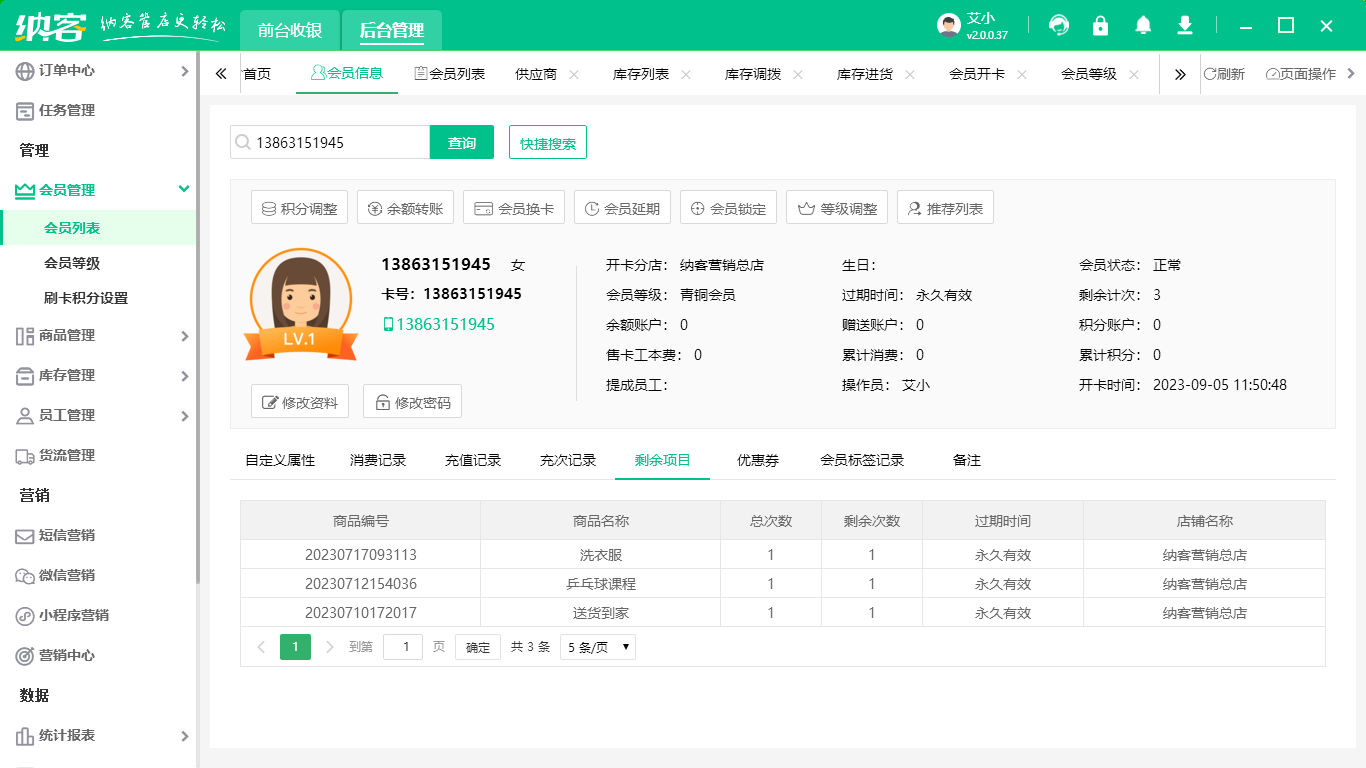
Task: Switch to 前台收银 top tab
Action: point(290,30)
